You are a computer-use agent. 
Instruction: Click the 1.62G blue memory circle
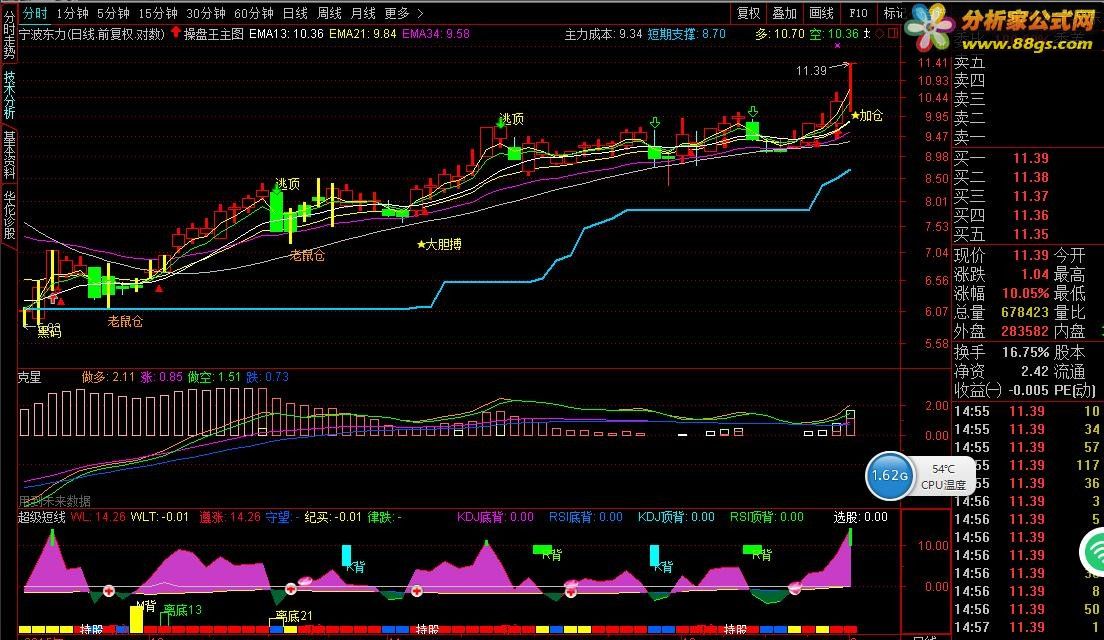click(x=889, y=476)
